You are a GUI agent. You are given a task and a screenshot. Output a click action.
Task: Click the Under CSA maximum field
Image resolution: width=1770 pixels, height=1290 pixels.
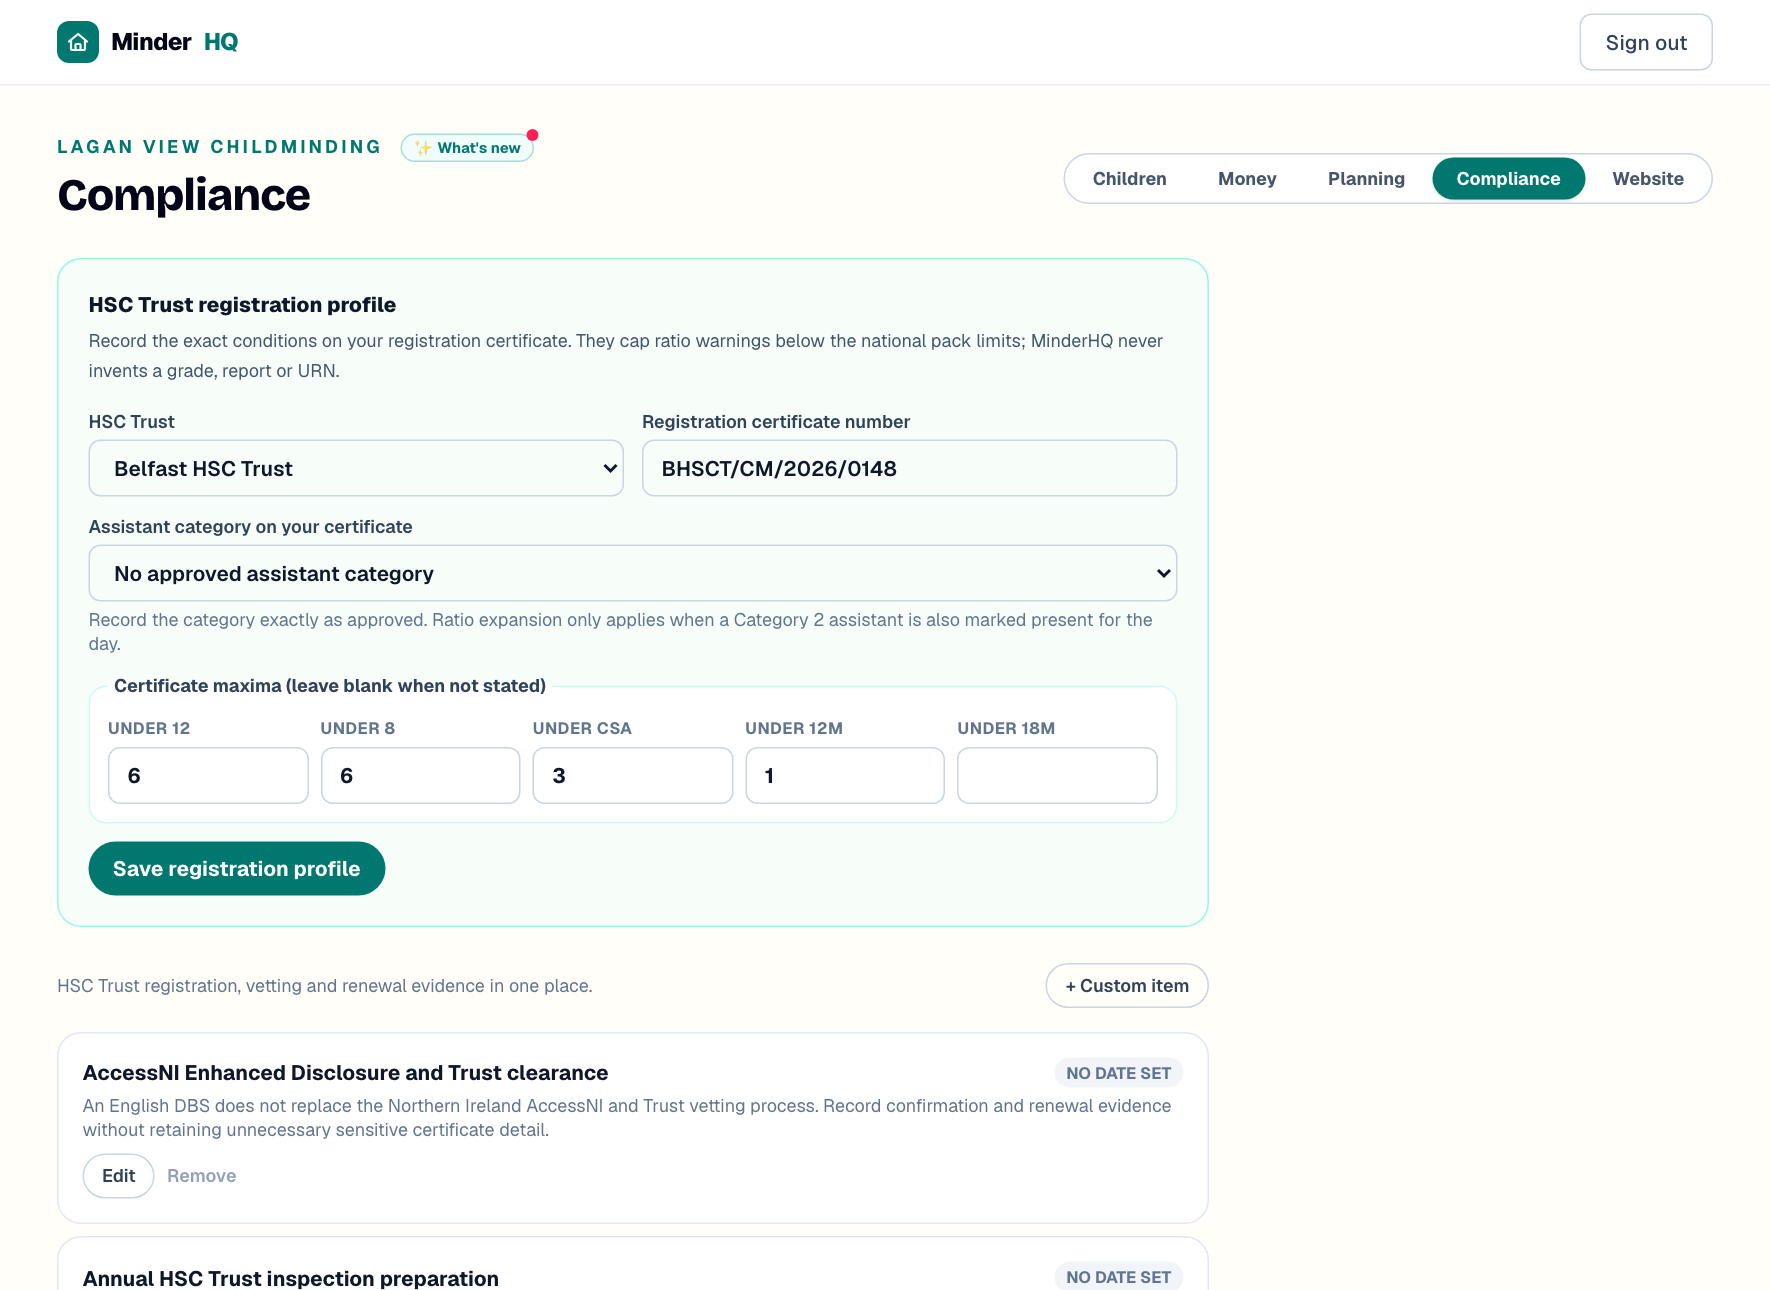tap(633, 775)
